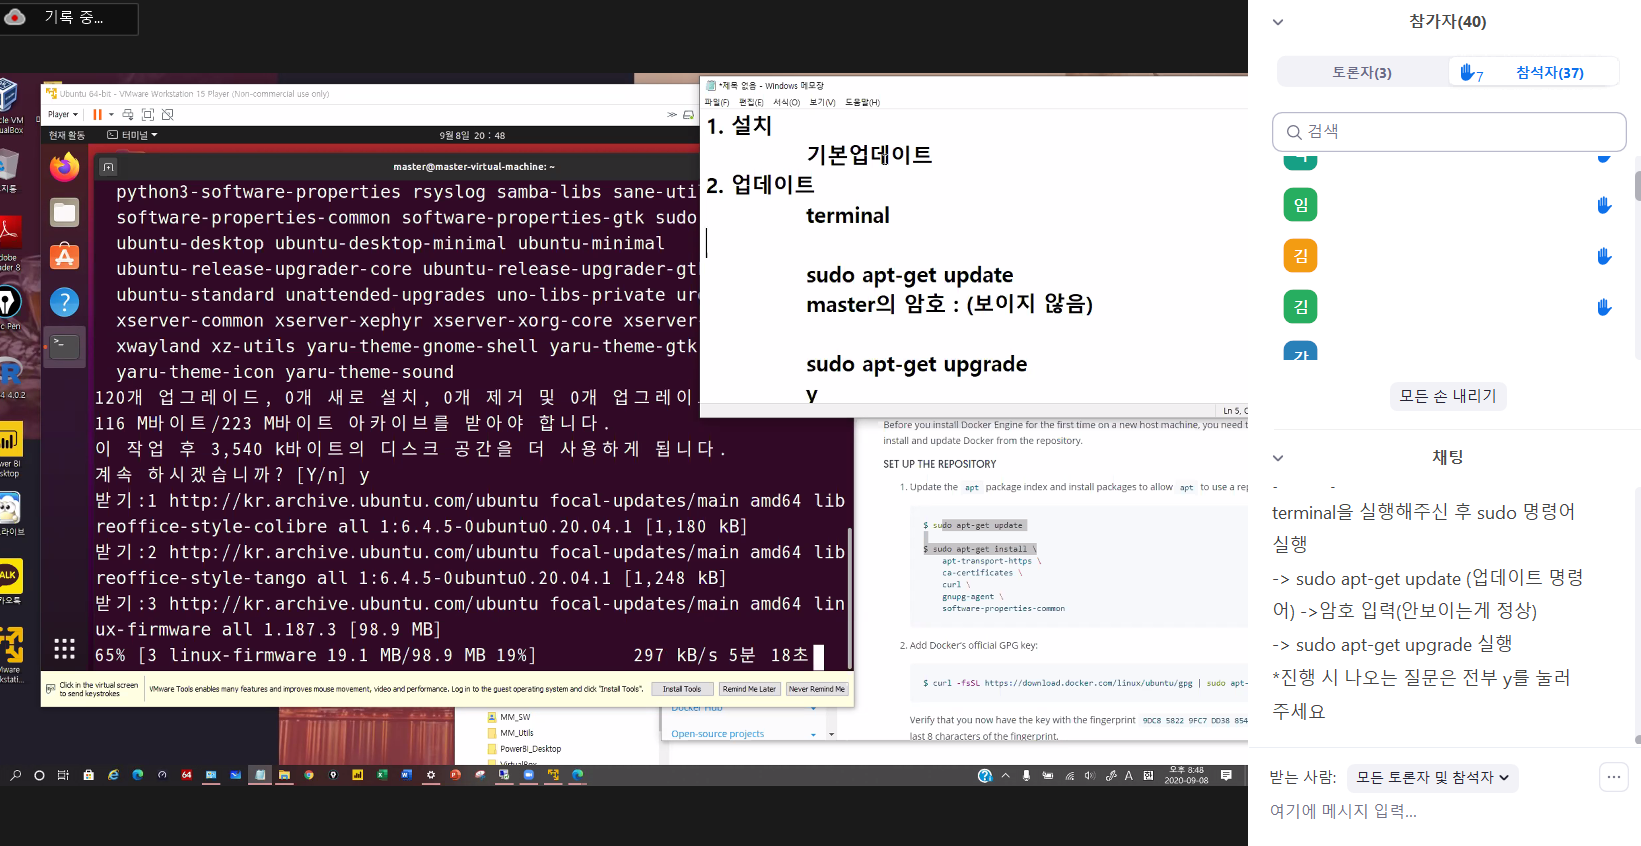Open the Help icon in Ubuntu dock
The image size is (1641, 846).
pyautogui.click(x=65, y=302)
